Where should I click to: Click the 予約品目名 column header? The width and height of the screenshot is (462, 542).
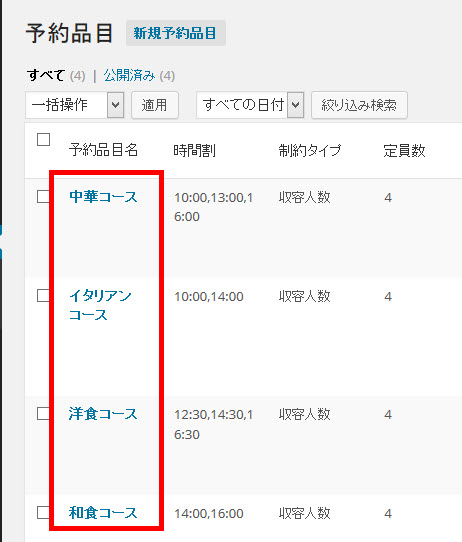(104, 150)
